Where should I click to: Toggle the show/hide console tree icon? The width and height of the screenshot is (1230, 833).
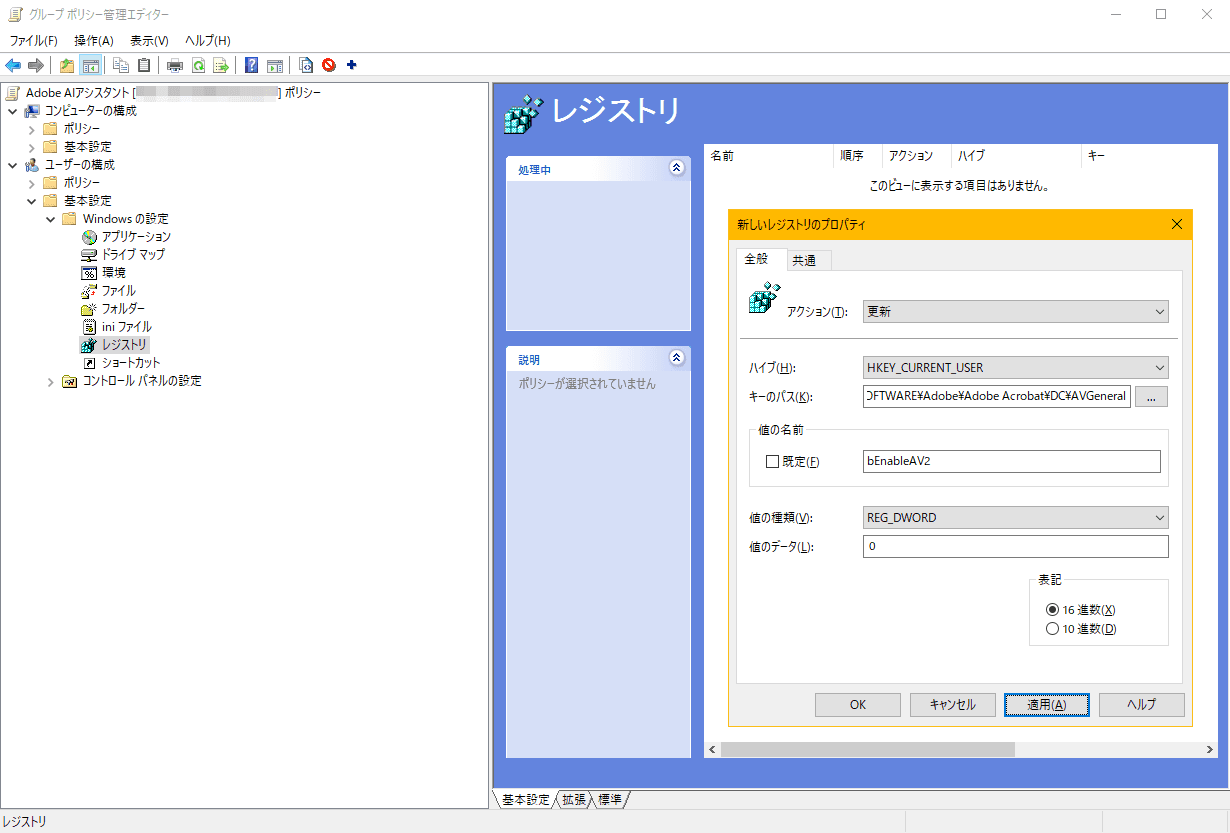tap(91, 65)
